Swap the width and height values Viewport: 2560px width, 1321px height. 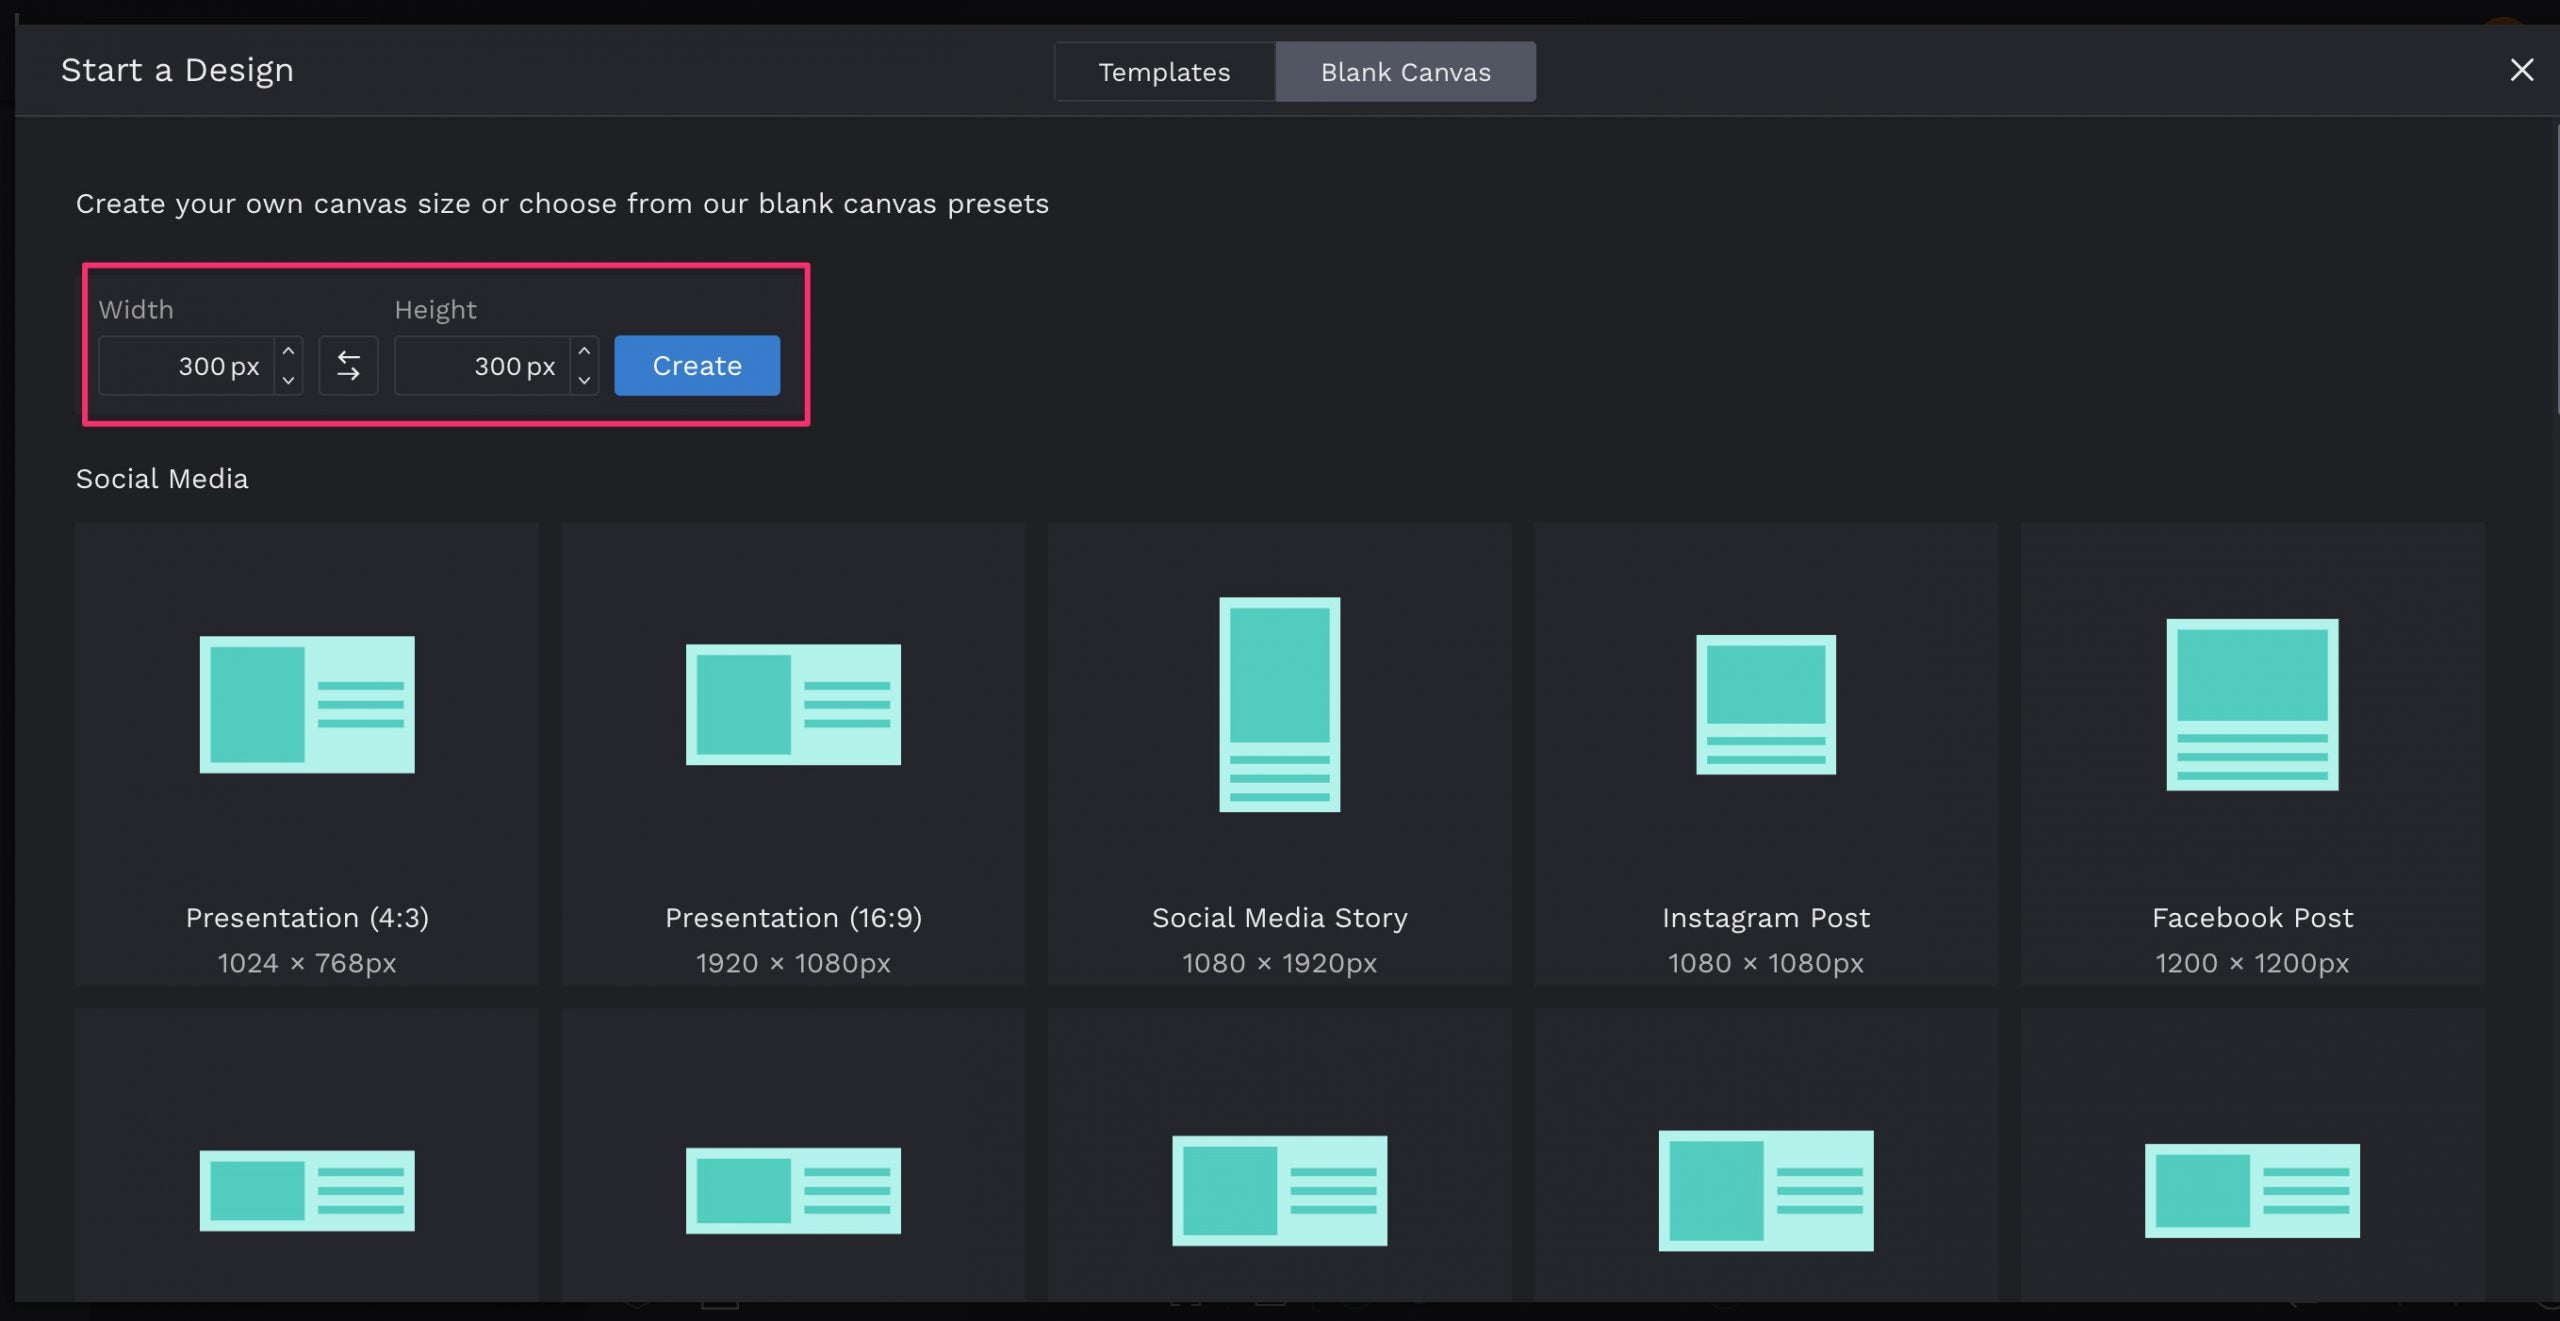point(348,365)
